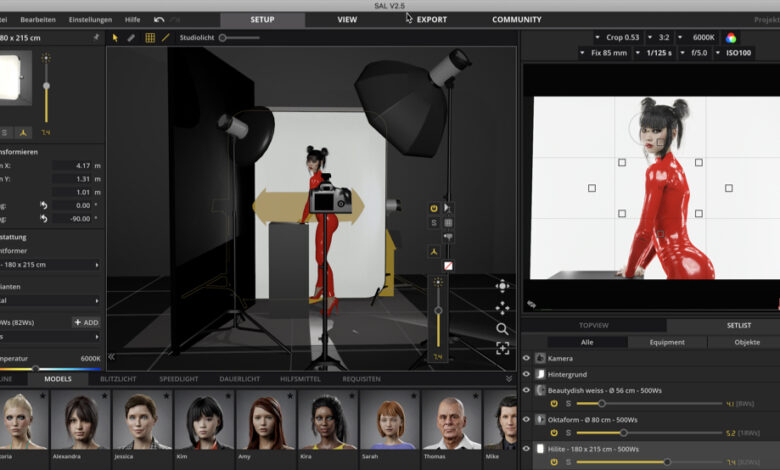Viewport: 780px width, 470px height.
Task: Click the magnifier zoom icon in viewport
Action: pyautogui.click(x=502, y=328)
